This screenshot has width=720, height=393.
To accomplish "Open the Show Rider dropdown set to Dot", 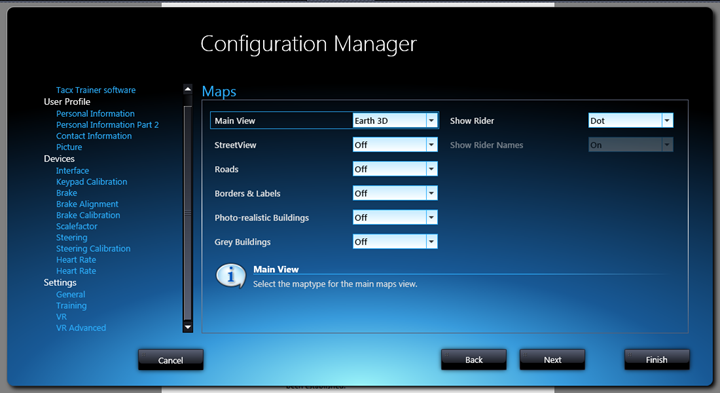I will click(631, 121).
